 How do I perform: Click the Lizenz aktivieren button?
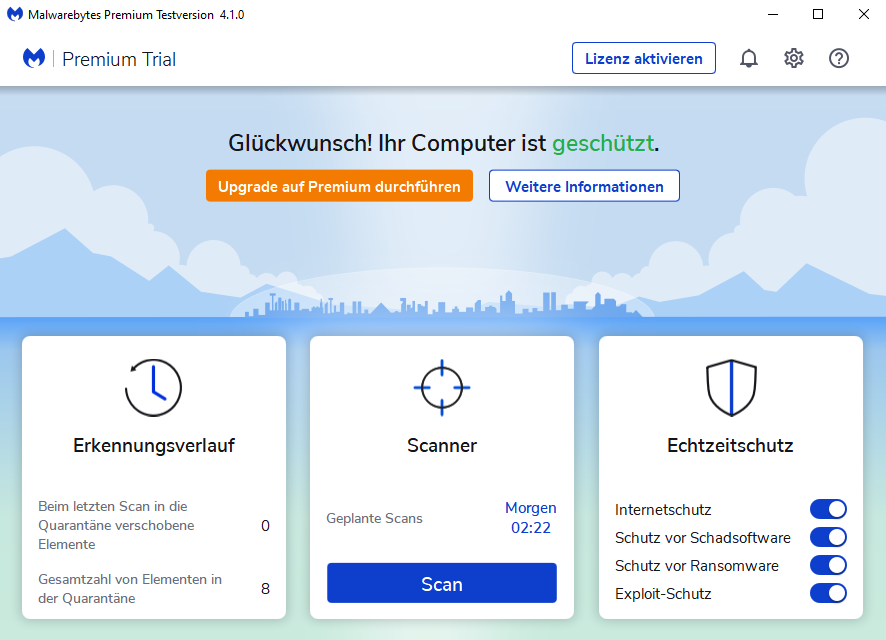(644, 58)
